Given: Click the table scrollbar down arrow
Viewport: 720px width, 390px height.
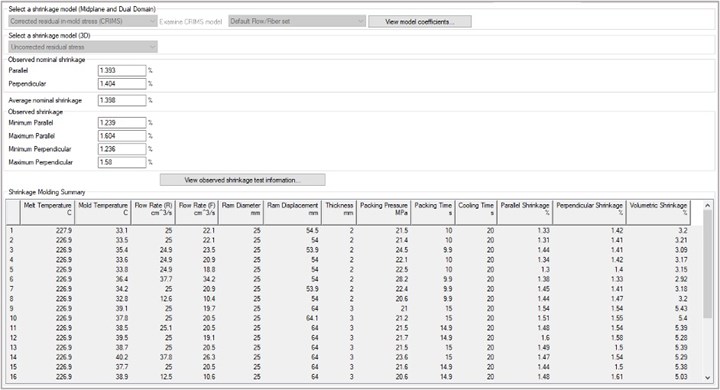Looking at the screenshot, I should tap(707, 377).
